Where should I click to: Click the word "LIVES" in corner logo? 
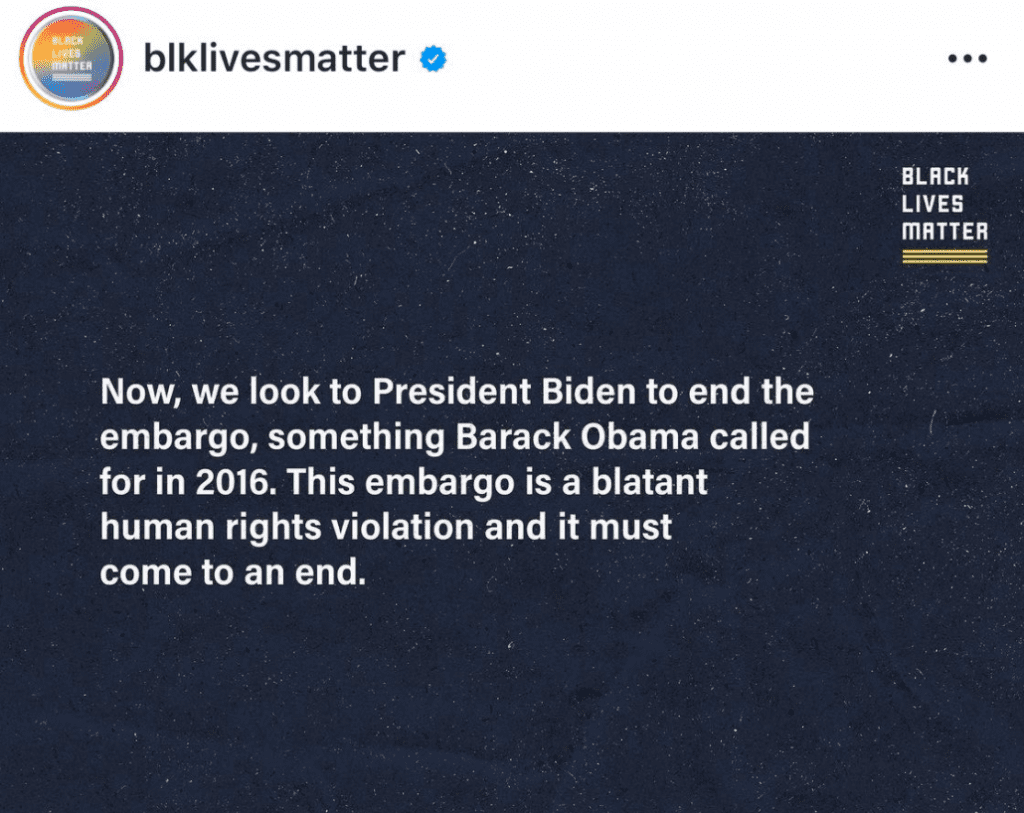tap(932, 204)
